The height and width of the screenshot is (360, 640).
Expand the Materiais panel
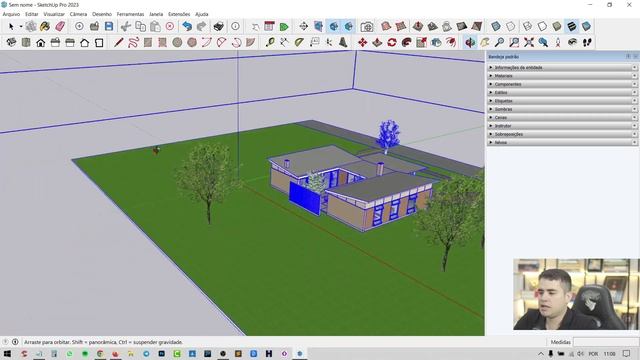tap(562, 76)
